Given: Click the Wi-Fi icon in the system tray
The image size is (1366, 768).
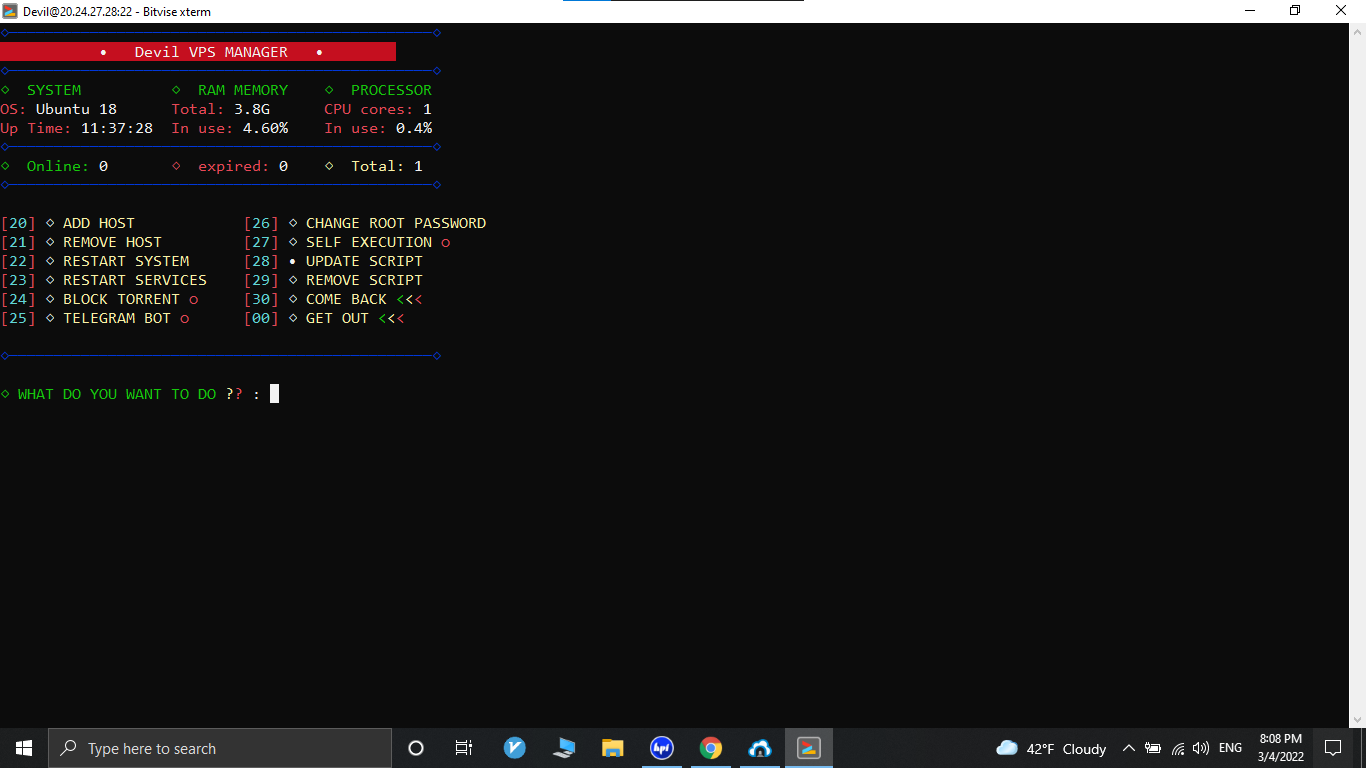Looking at the screenshot, I should pos(1178,748).
